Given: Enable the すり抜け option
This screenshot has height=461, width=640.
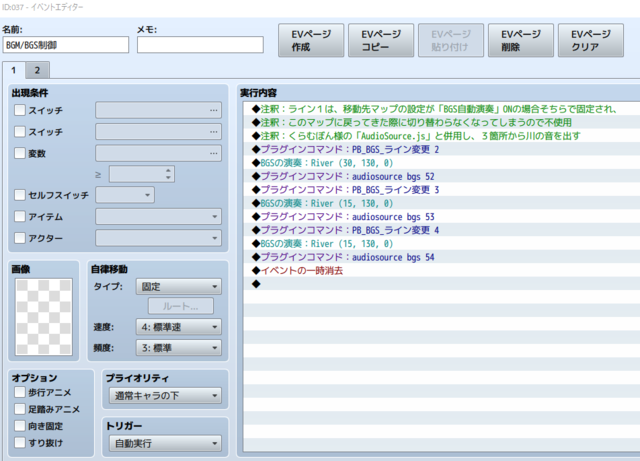Looking at the screenshot, I should [x=20, y=443].
